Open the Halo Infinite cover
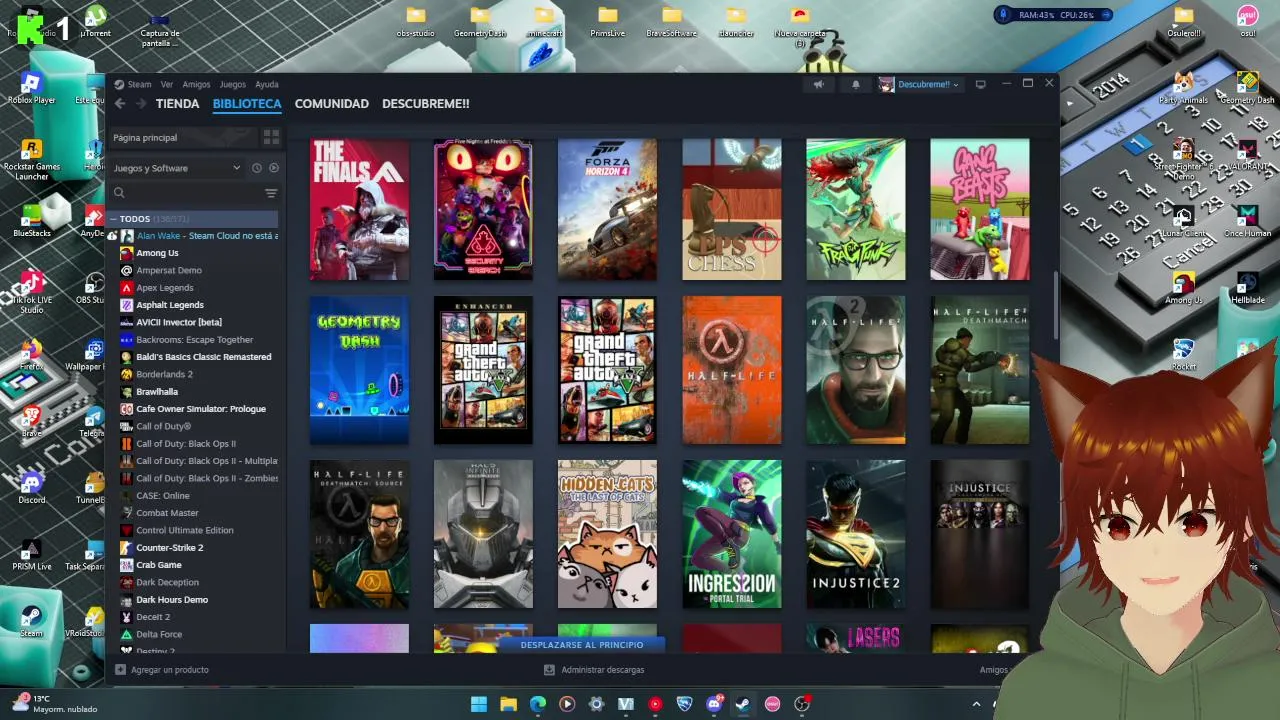 pos(483,534)
